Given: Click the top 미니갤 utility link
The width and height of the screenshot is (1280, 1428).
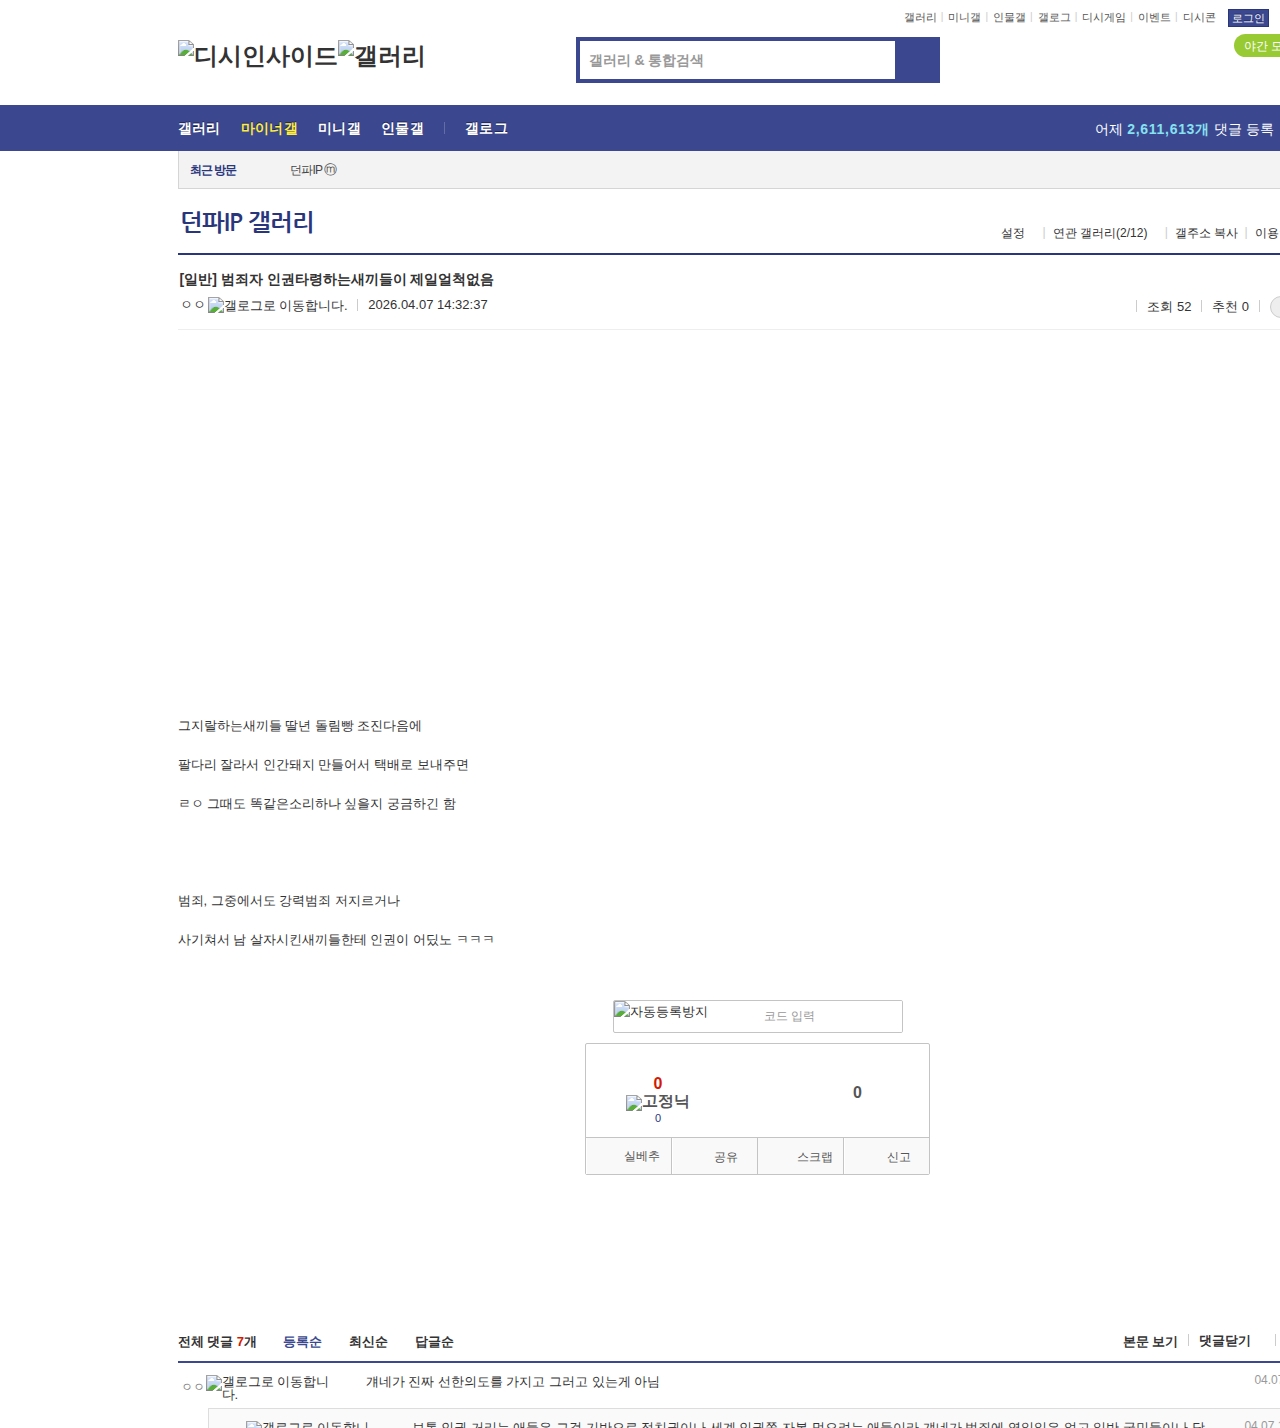Looking at the screenshot, I should click(x=964, y=18).
